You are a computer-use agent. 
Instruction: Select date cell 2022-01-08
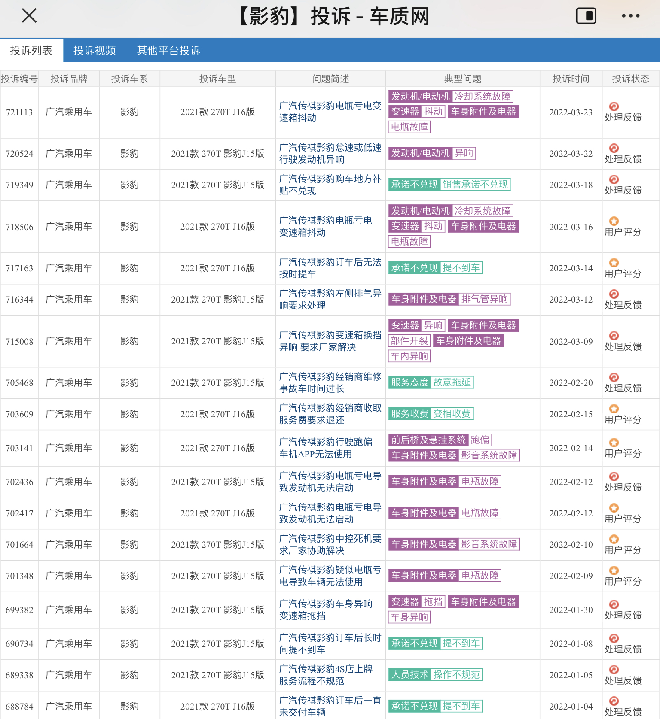tap(571, 644)
